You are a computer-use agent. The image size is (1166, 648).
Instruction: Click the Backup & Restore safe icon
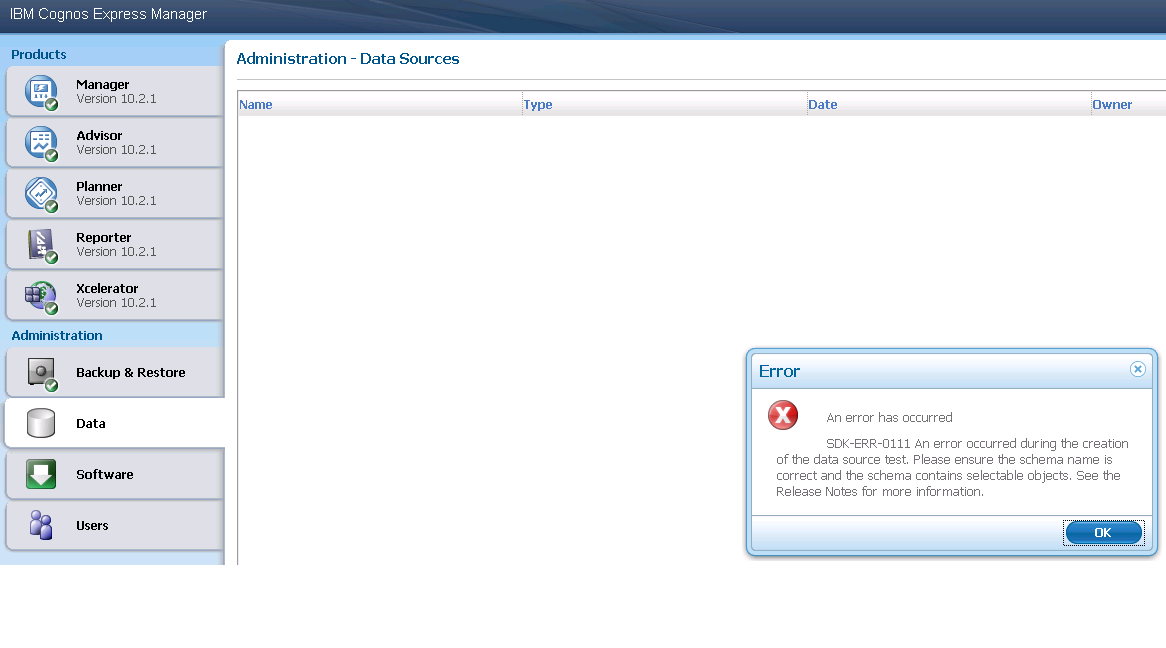click(x=41, y=373)
